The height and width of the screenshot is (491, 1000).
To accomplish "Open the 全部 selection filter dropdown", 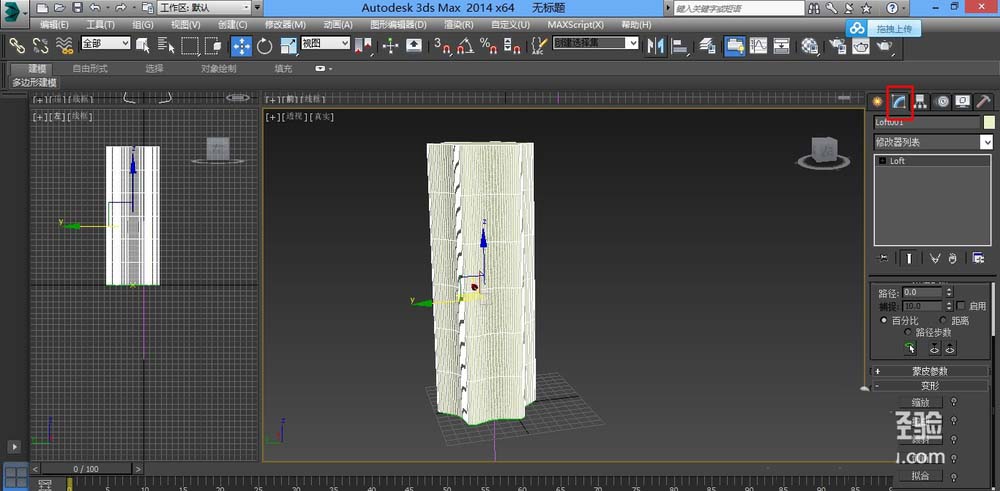I will pos(105,44).
